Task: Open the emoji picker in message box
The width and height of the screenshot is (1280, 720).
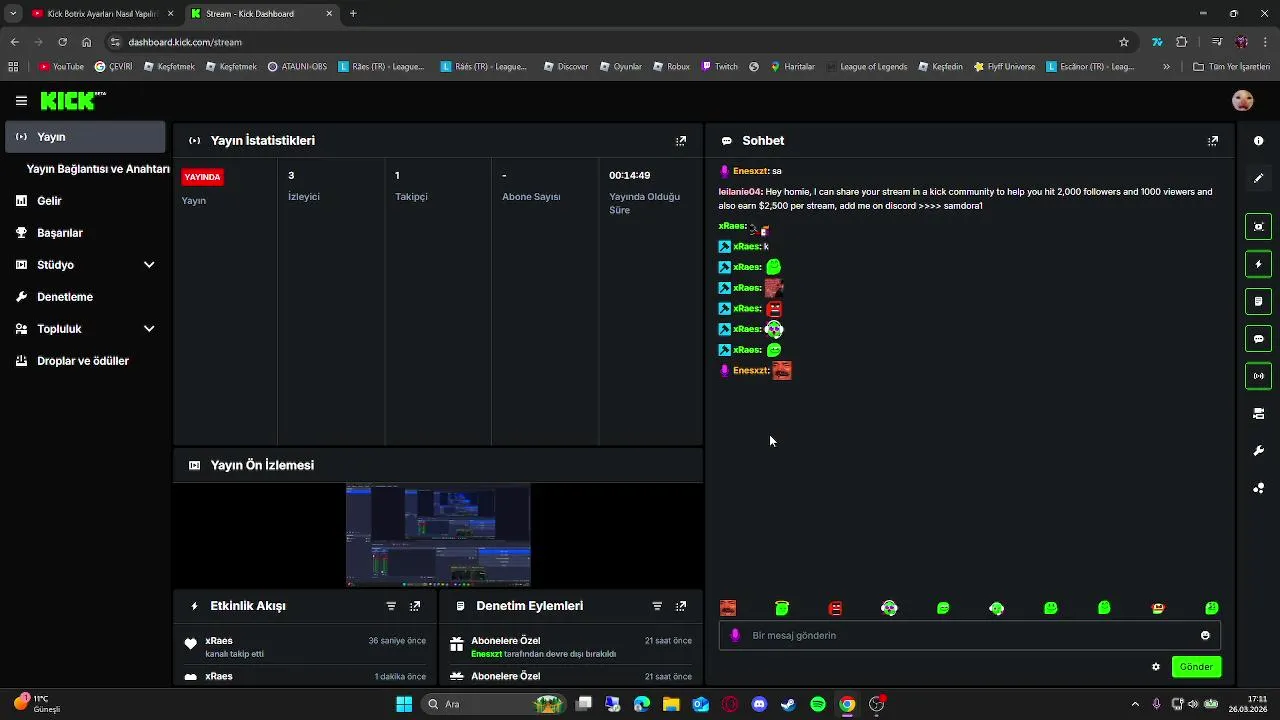Action: [x=1205, y=635]
